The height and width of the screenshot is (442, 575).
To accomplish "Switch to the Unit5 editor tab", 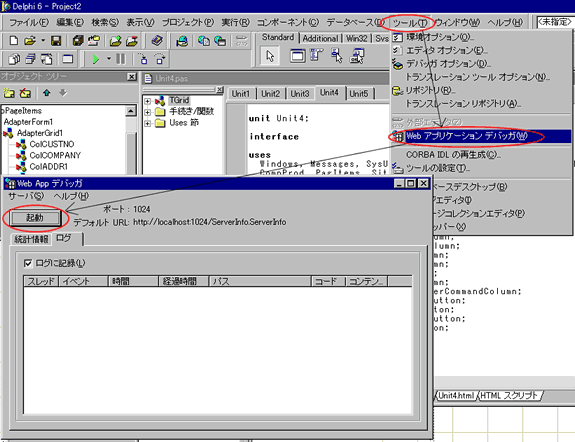I will coord(359,94).
